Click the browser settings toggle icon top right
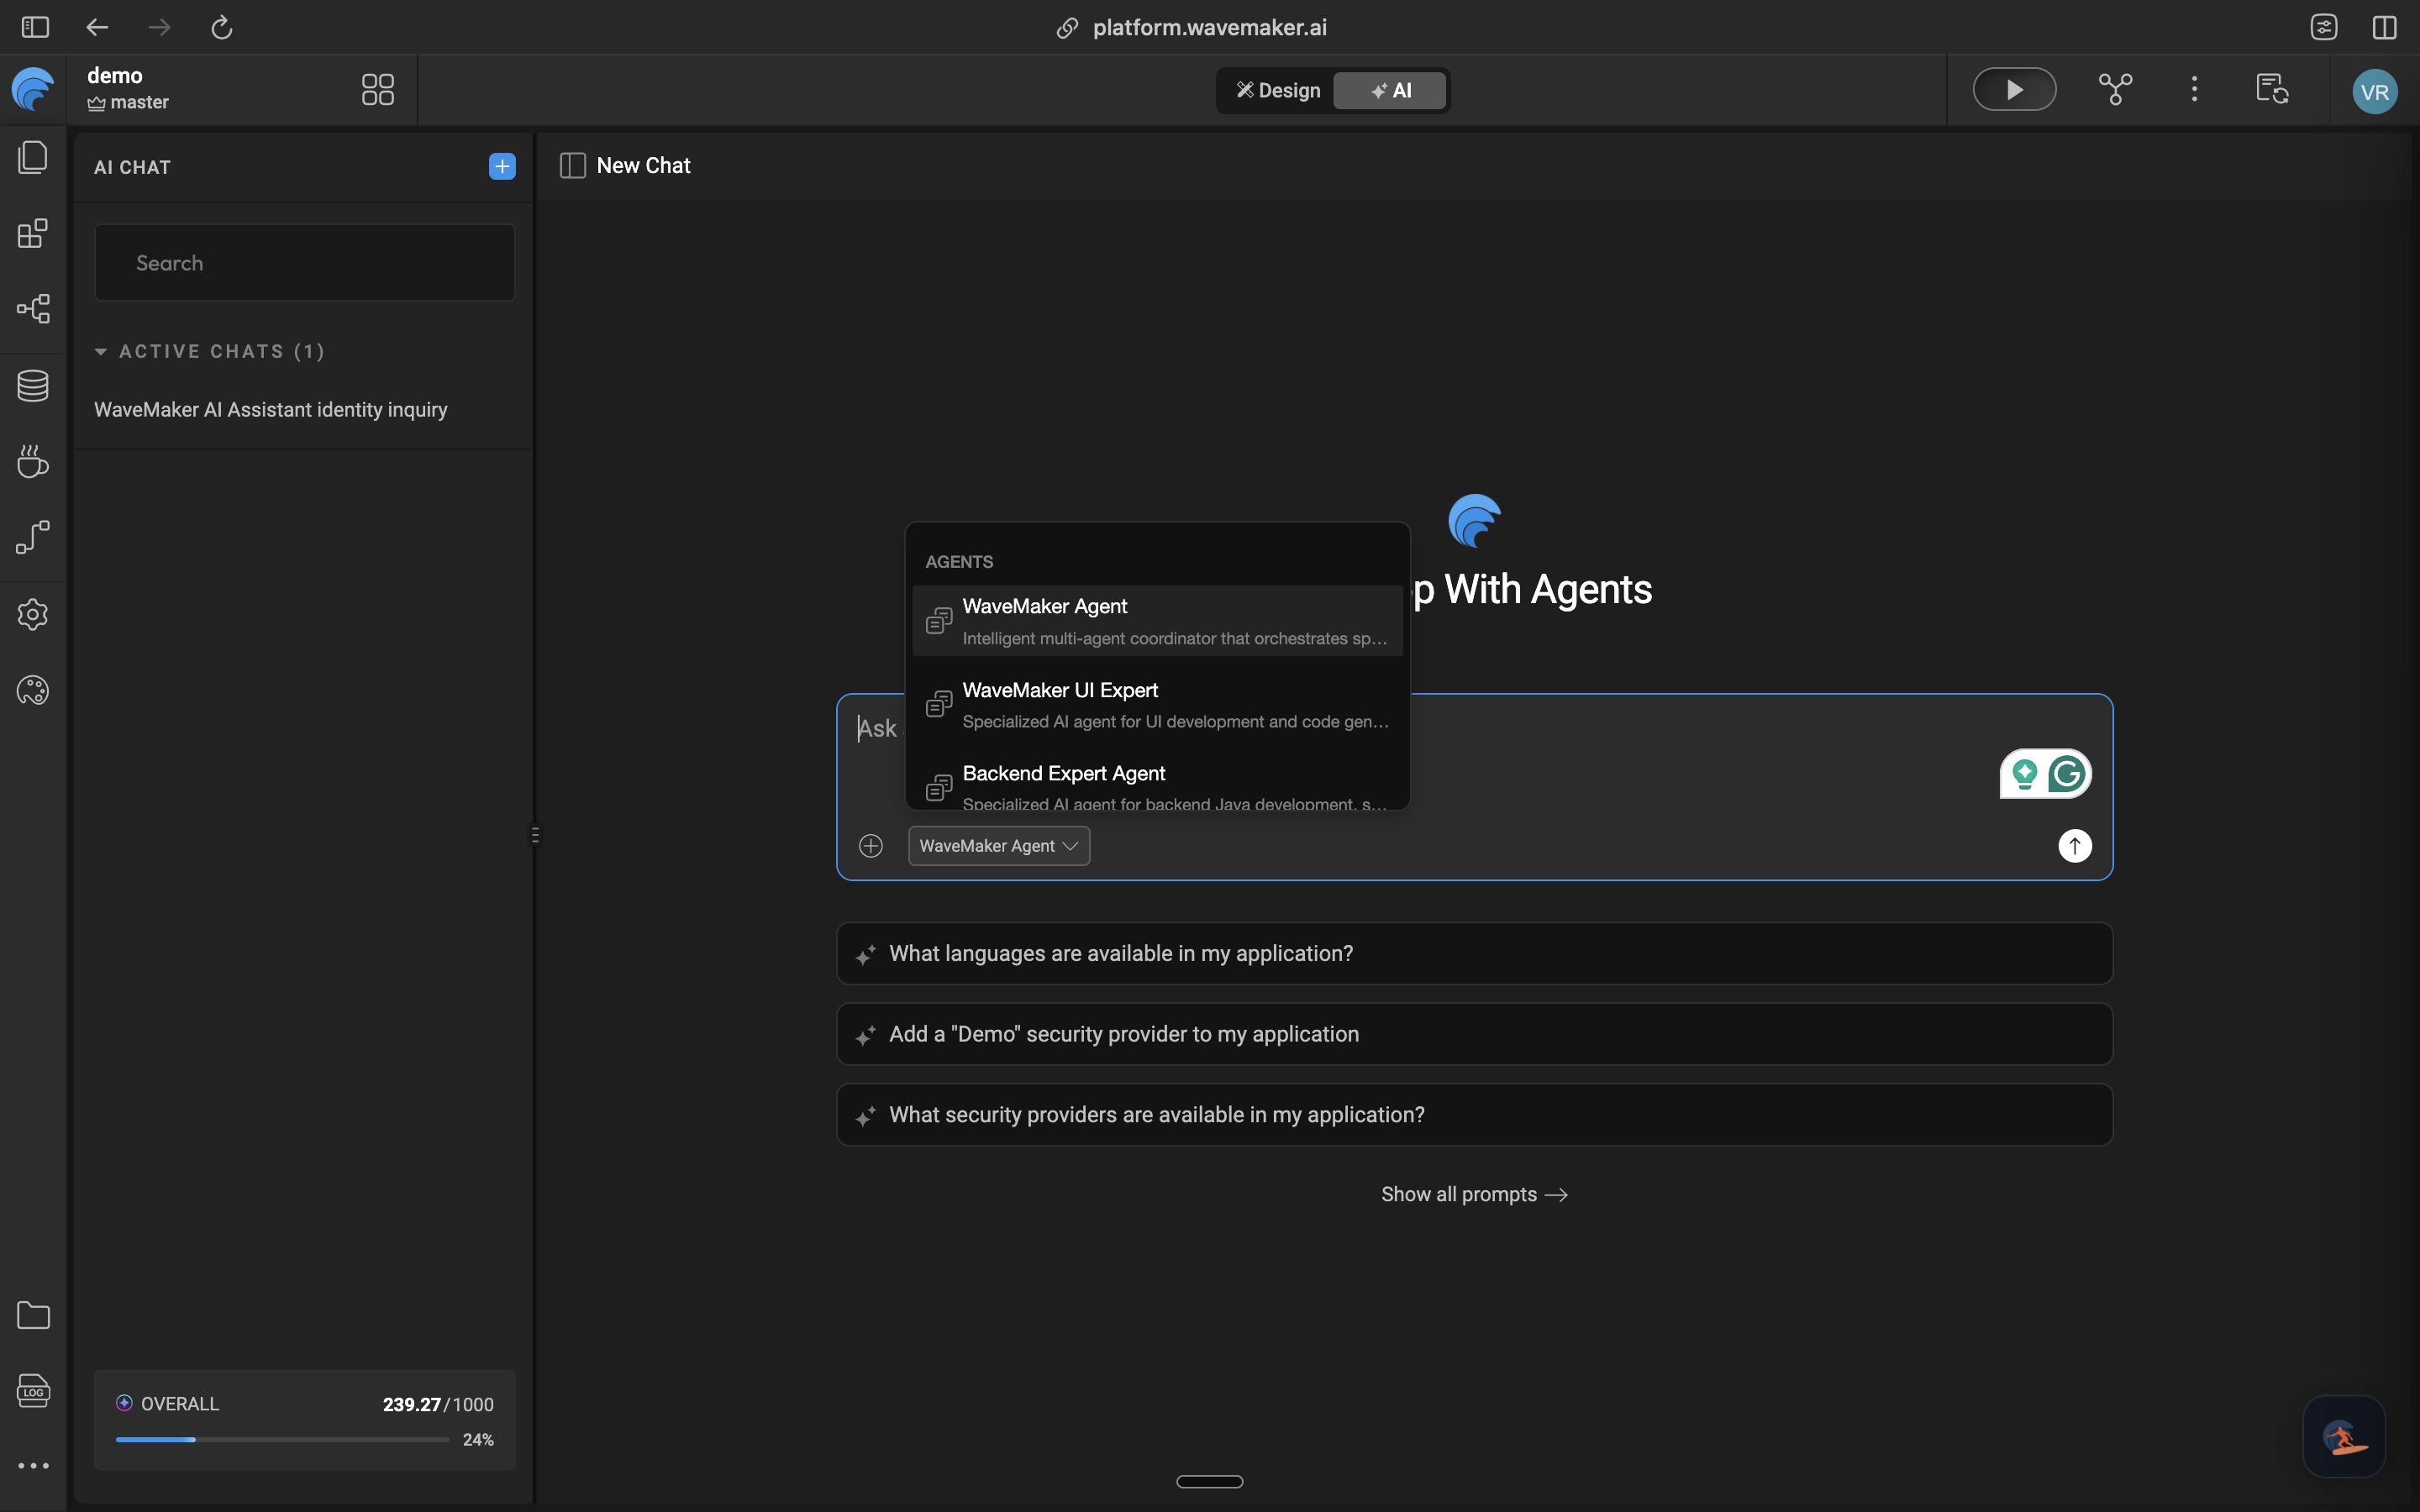 (x=2323, y=27)
